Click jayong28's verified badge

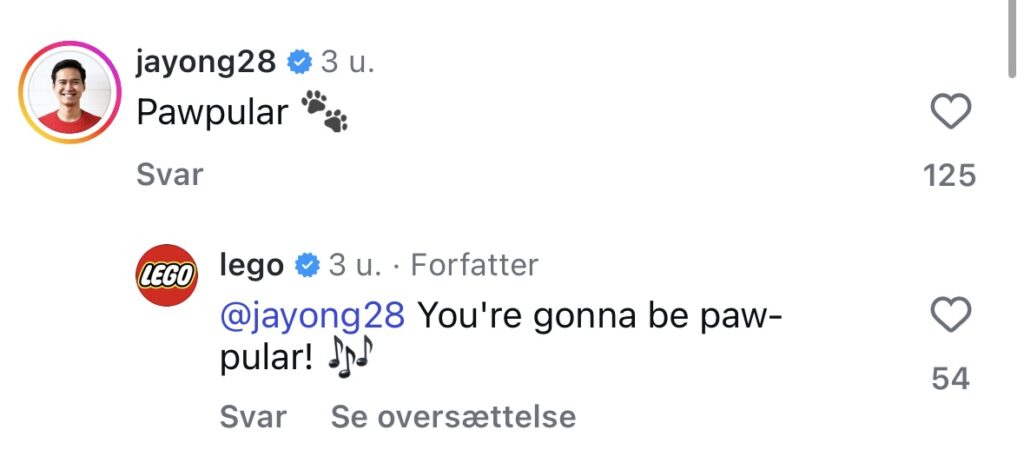[298, 63]
